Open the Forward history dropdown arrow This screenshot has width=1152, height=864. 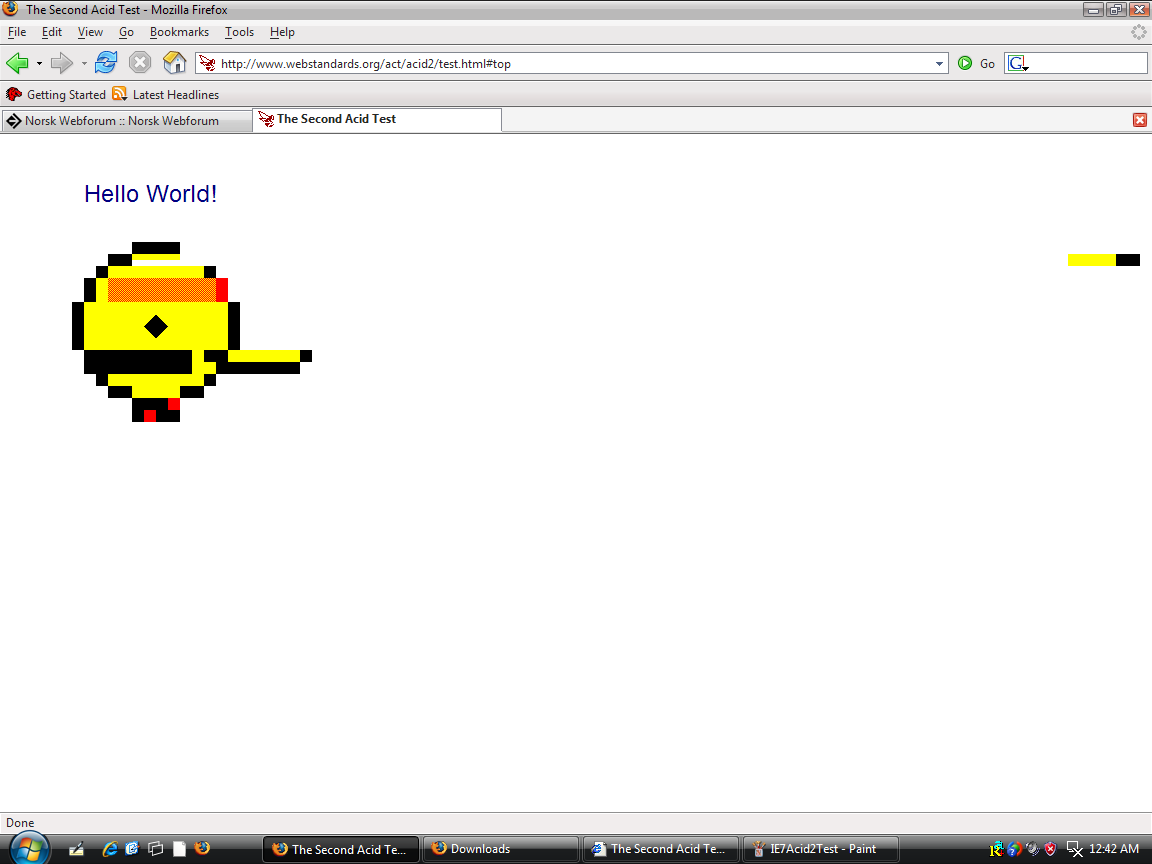pos(84,64)
